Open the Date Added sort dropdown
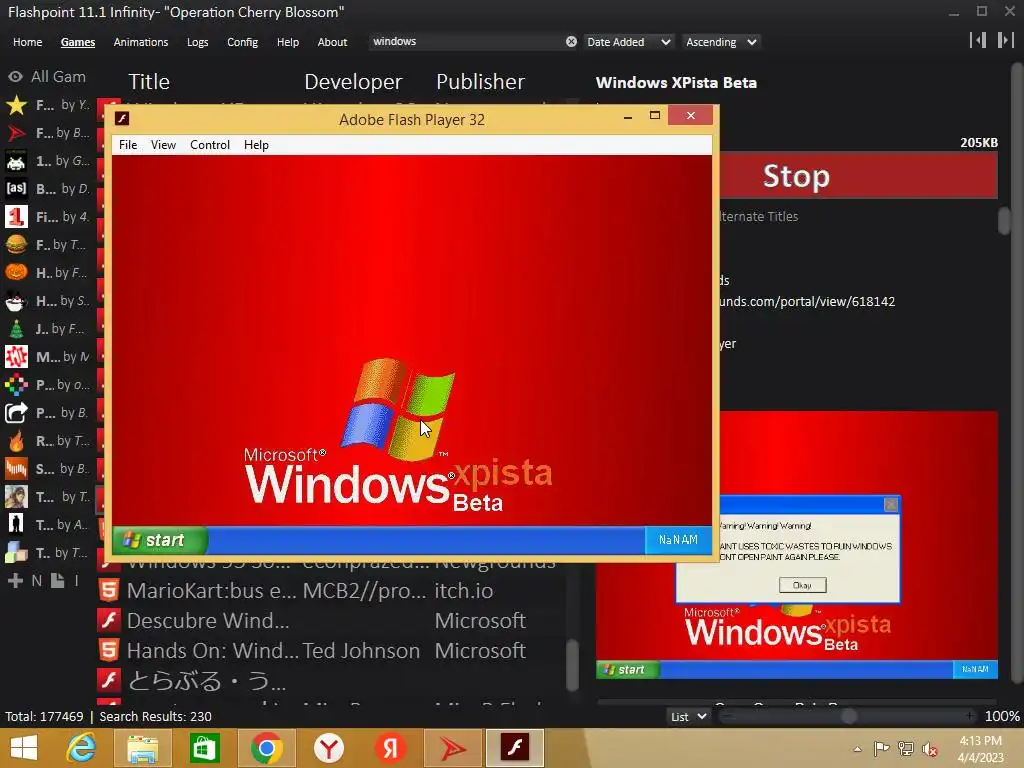1024x768 pixels. (x=628, y=42)
